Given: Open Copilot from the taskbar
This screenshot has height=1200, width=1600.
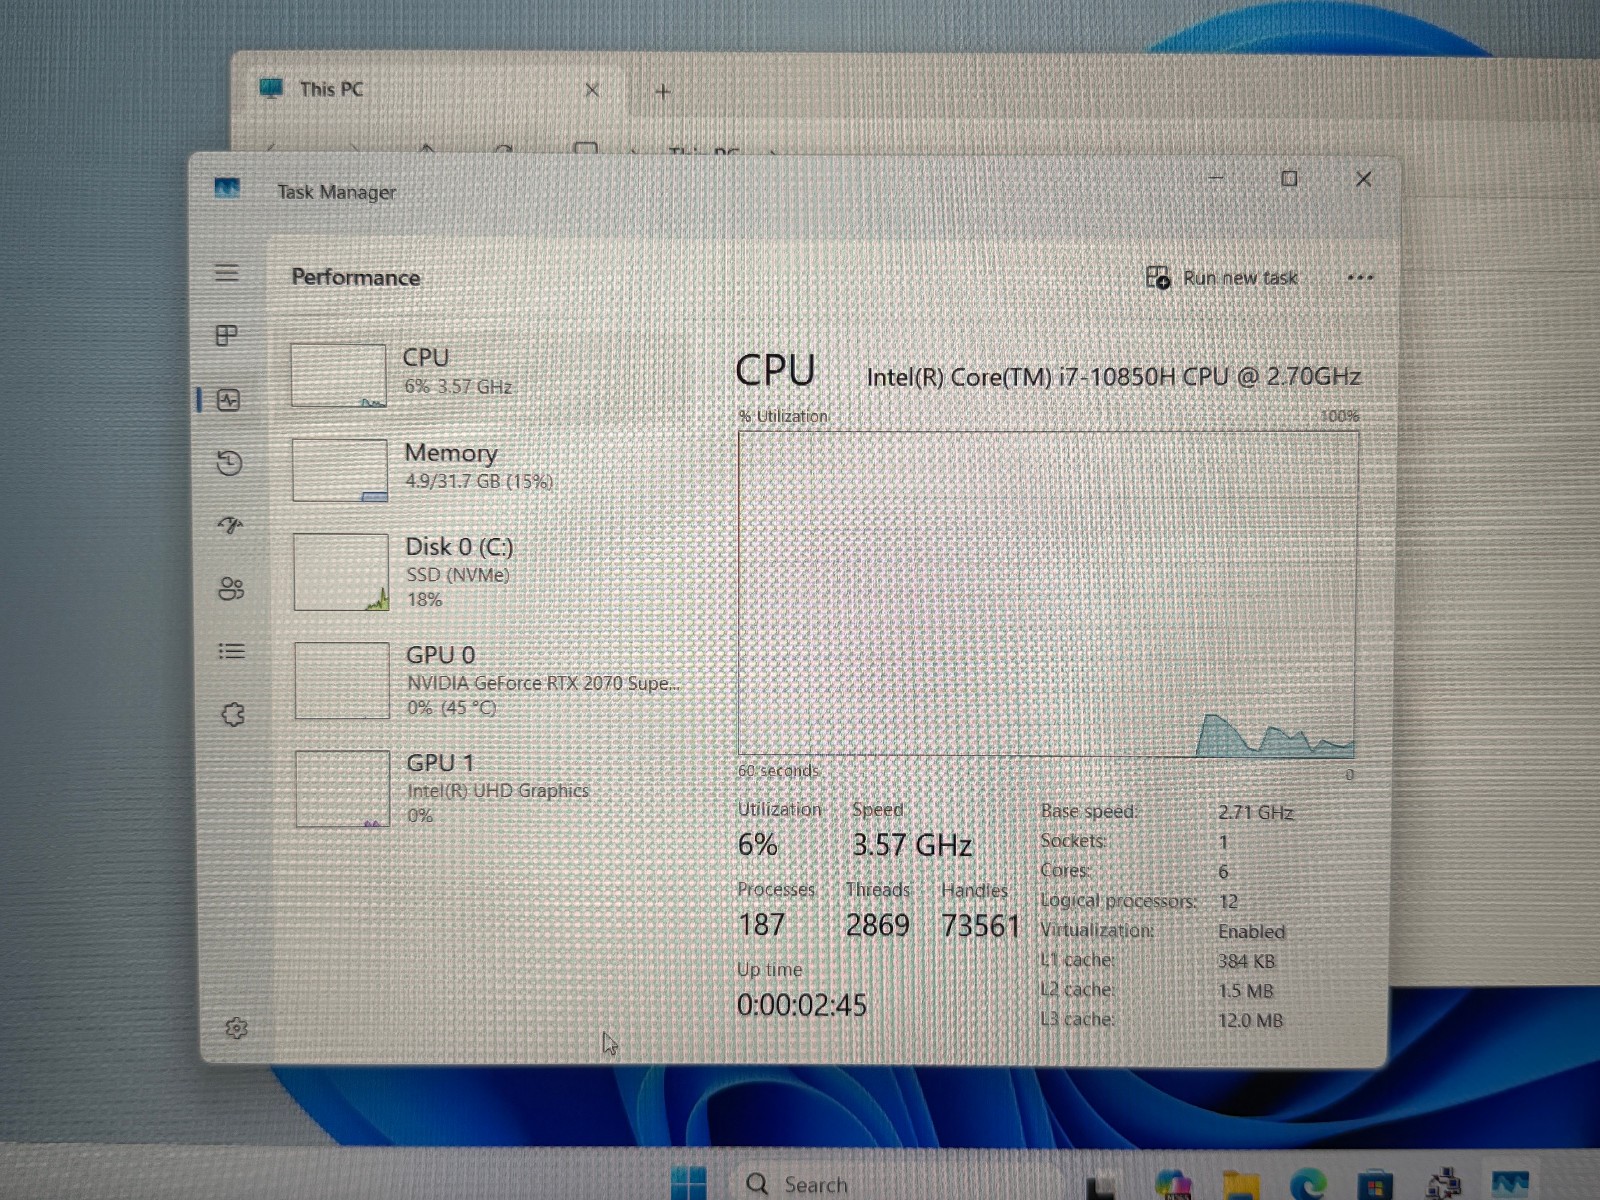Looking at the screenshot, I should click(1173, 1185).
